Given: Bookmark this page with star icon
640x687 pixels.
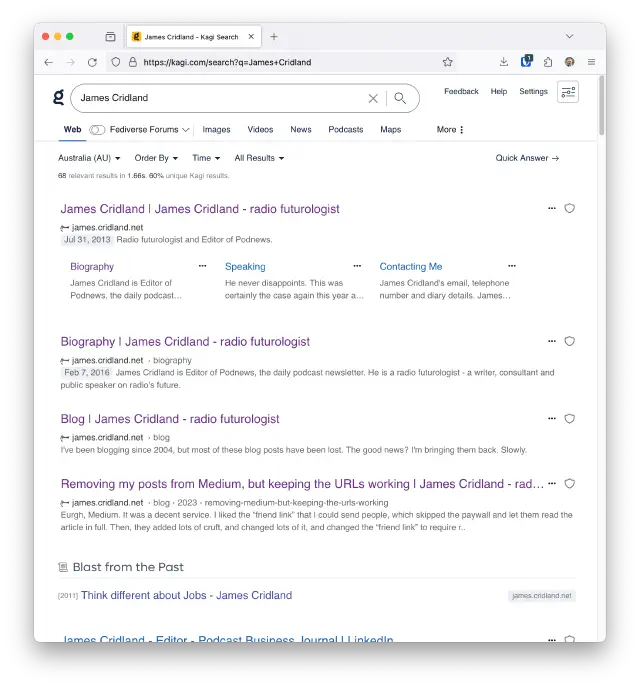Looking at the screenshot, I should [x=448, y=62].
